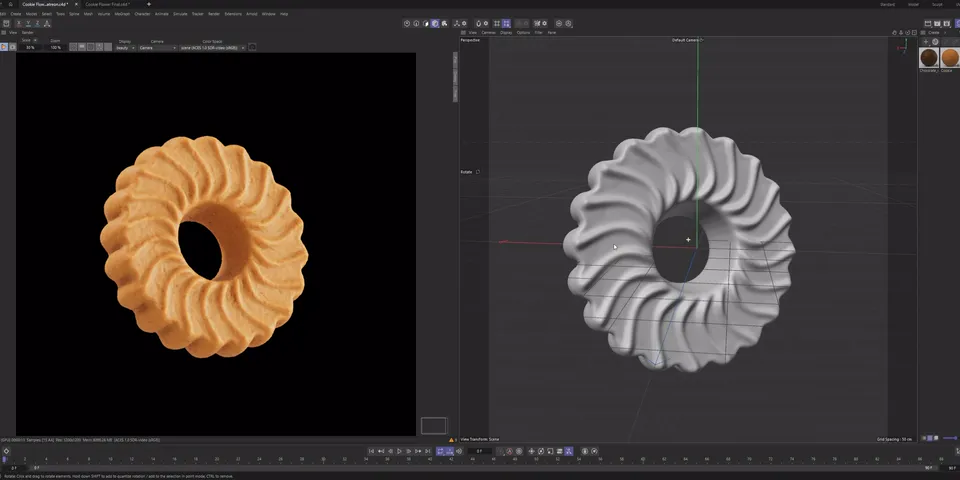Viewport: 960px width, 480px height.
Task: Open Render menu in render view panel
Action: tap(28, 32)
